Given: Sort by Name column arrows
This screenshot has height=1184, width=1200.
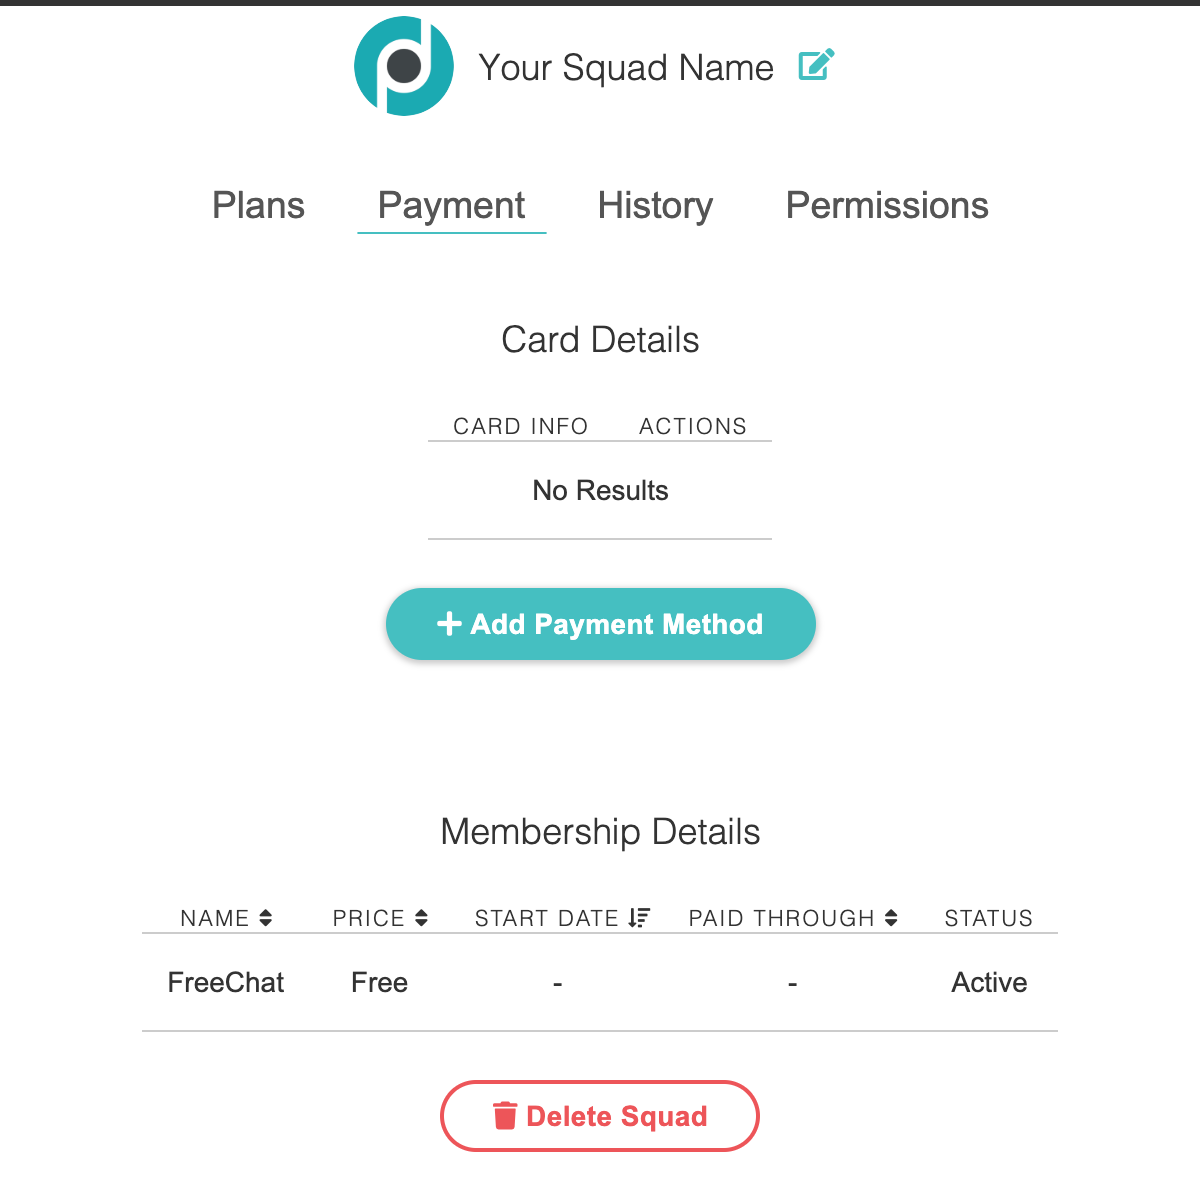Looking at the screenshot, I should 266,918.
